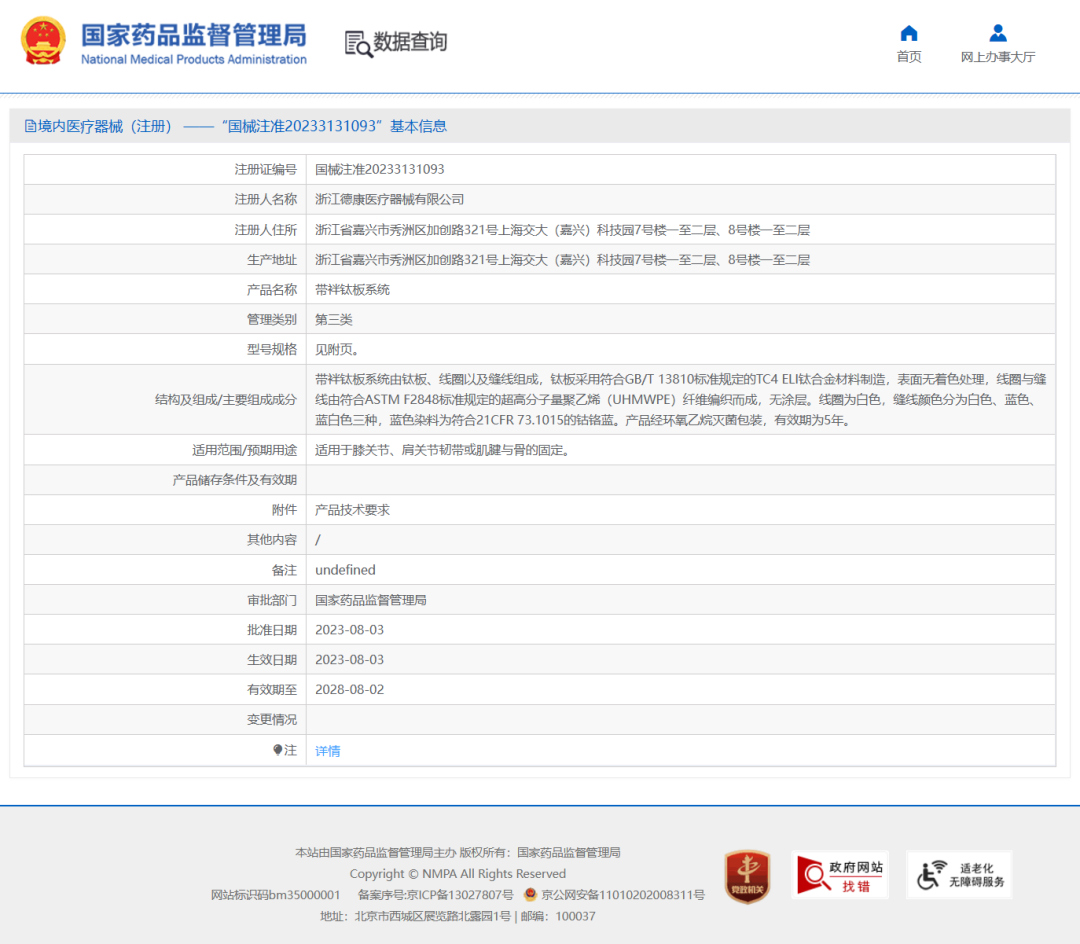1080x944 pixels.
Task: Click the small icon before 注 label
Action: point(278,750)
